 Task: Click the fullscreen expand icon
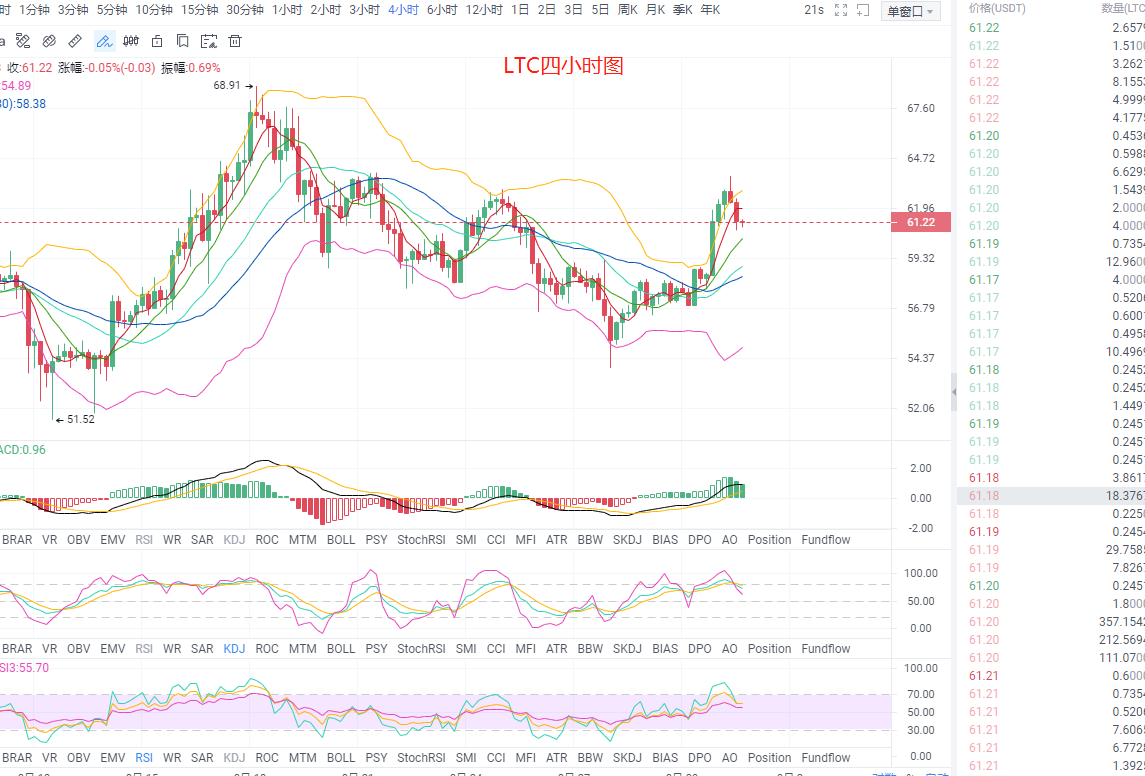coord(840,10)
